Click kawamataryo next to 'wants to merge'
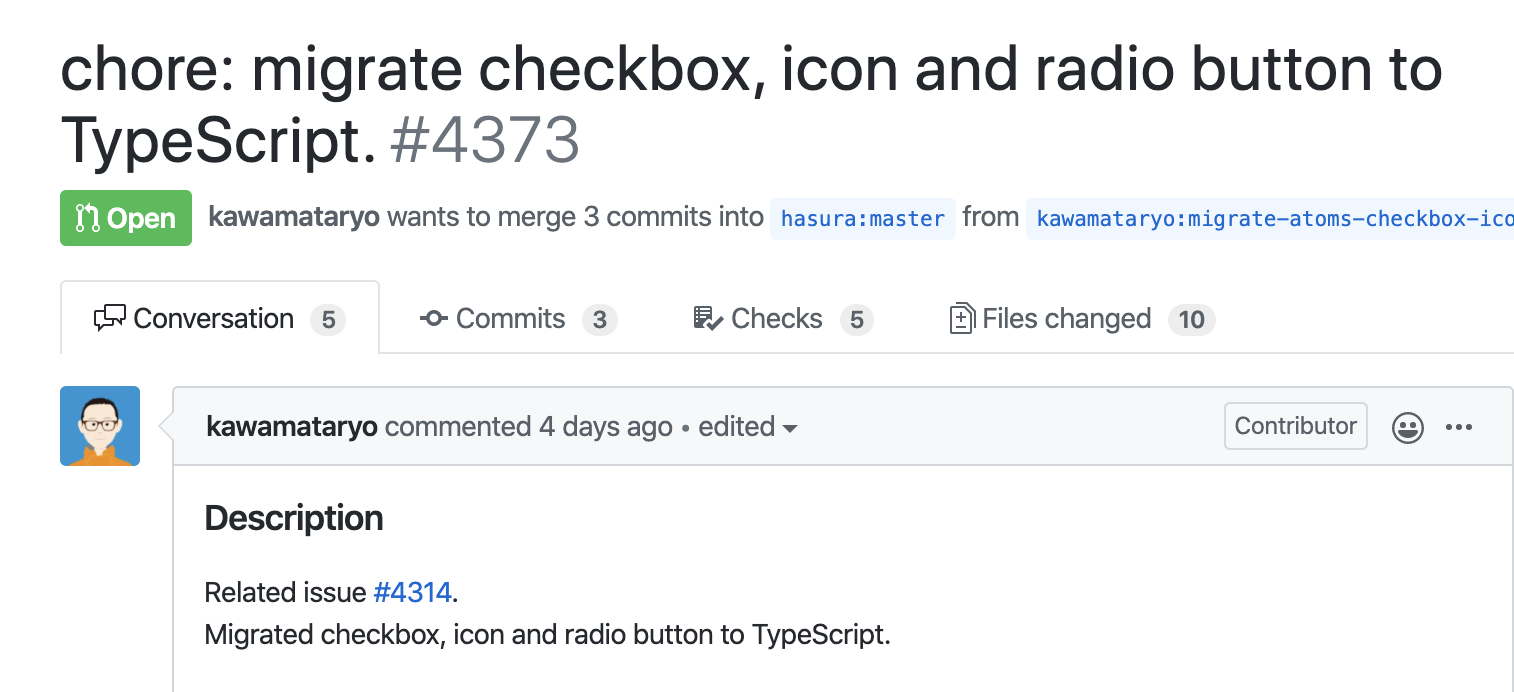Screen dimensions: 1514x692 tap(294, 217)
